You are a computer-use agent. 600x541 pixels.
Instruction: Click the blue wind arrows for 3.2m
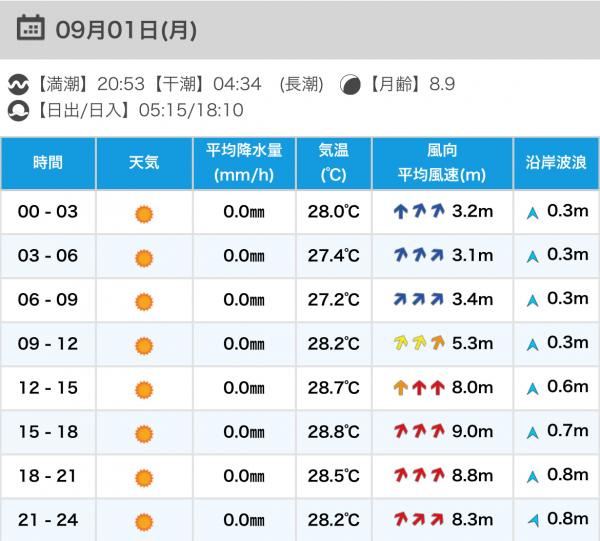point(419,211)
